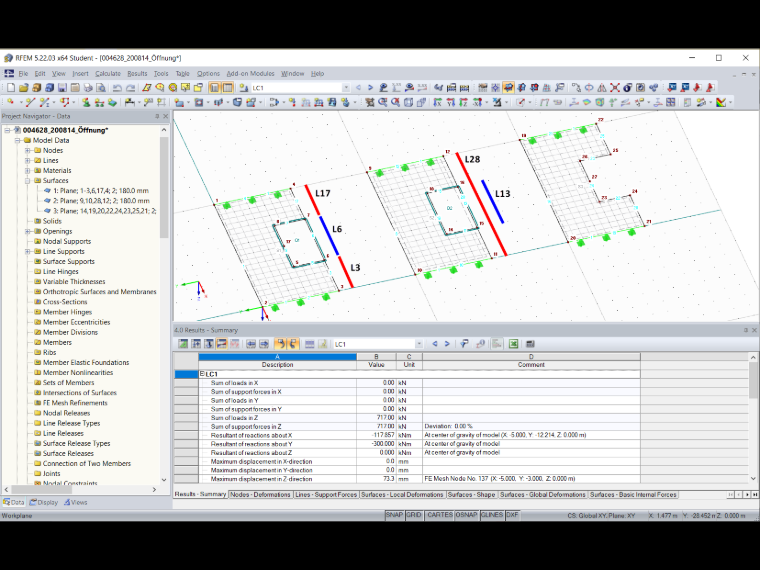Viewport: 760px width, 570px height.
Task: Close the Project Navigator panel
Action: (x=165, y=116)
